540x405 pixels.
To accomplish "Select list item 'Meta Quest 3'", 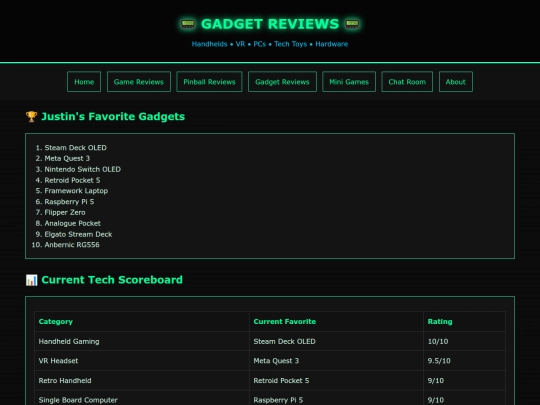I will point(67,158).
